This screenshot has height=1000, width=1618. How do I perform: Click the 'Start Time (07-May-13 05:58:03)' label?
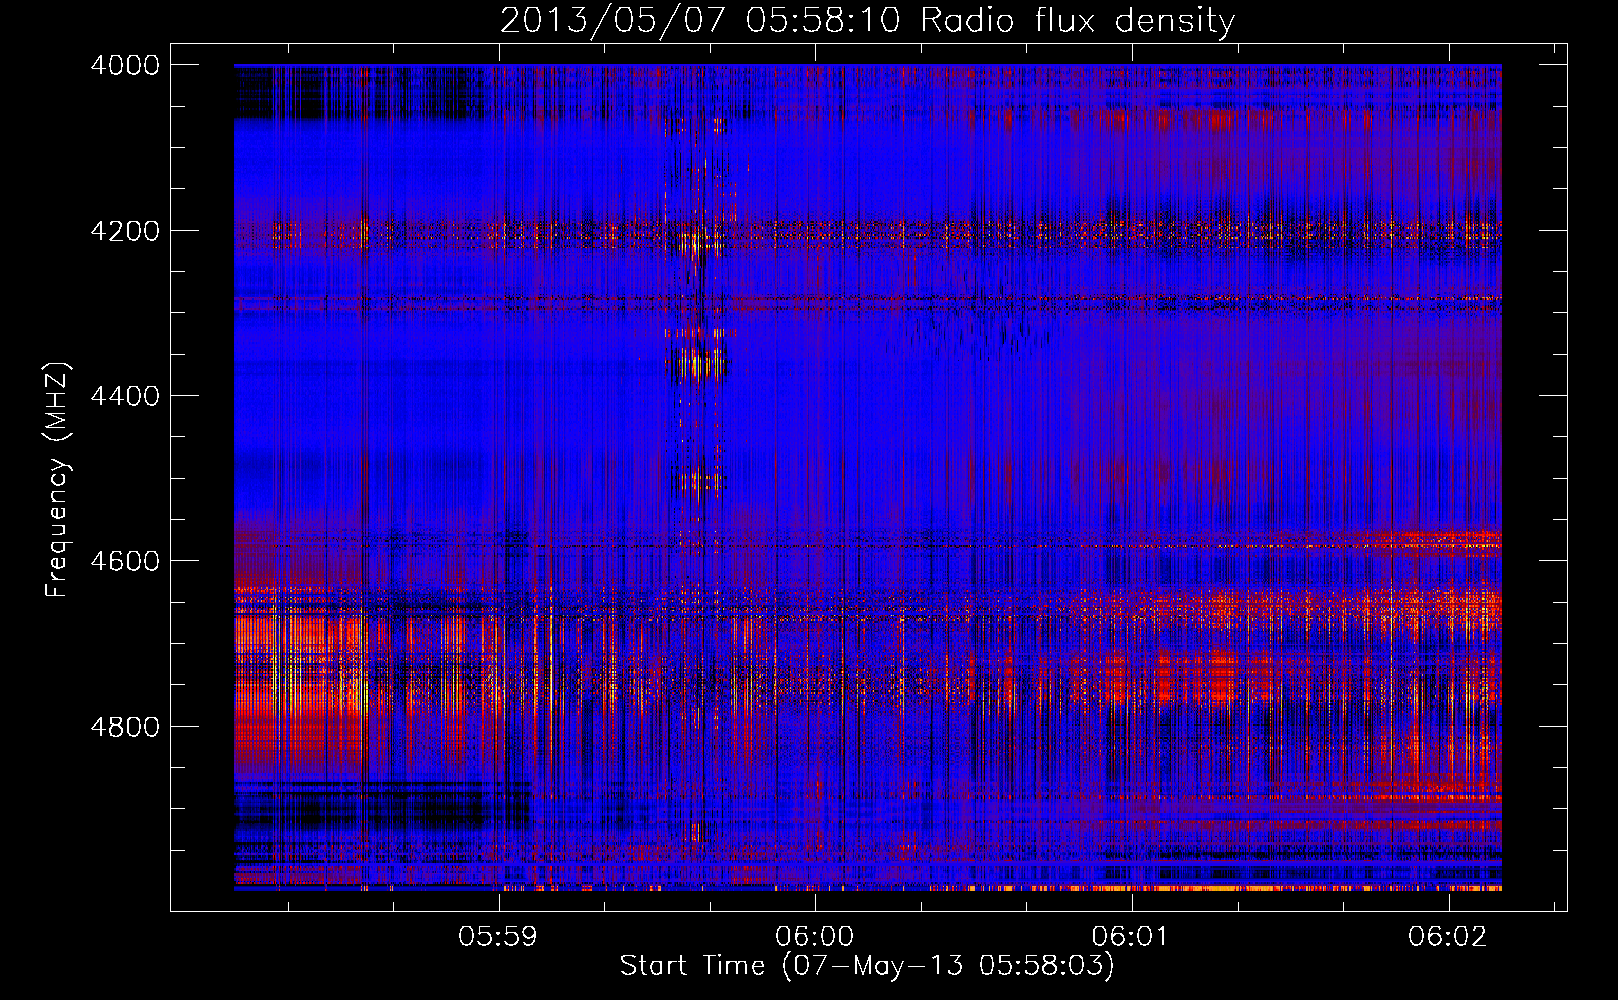pos(867,966)
